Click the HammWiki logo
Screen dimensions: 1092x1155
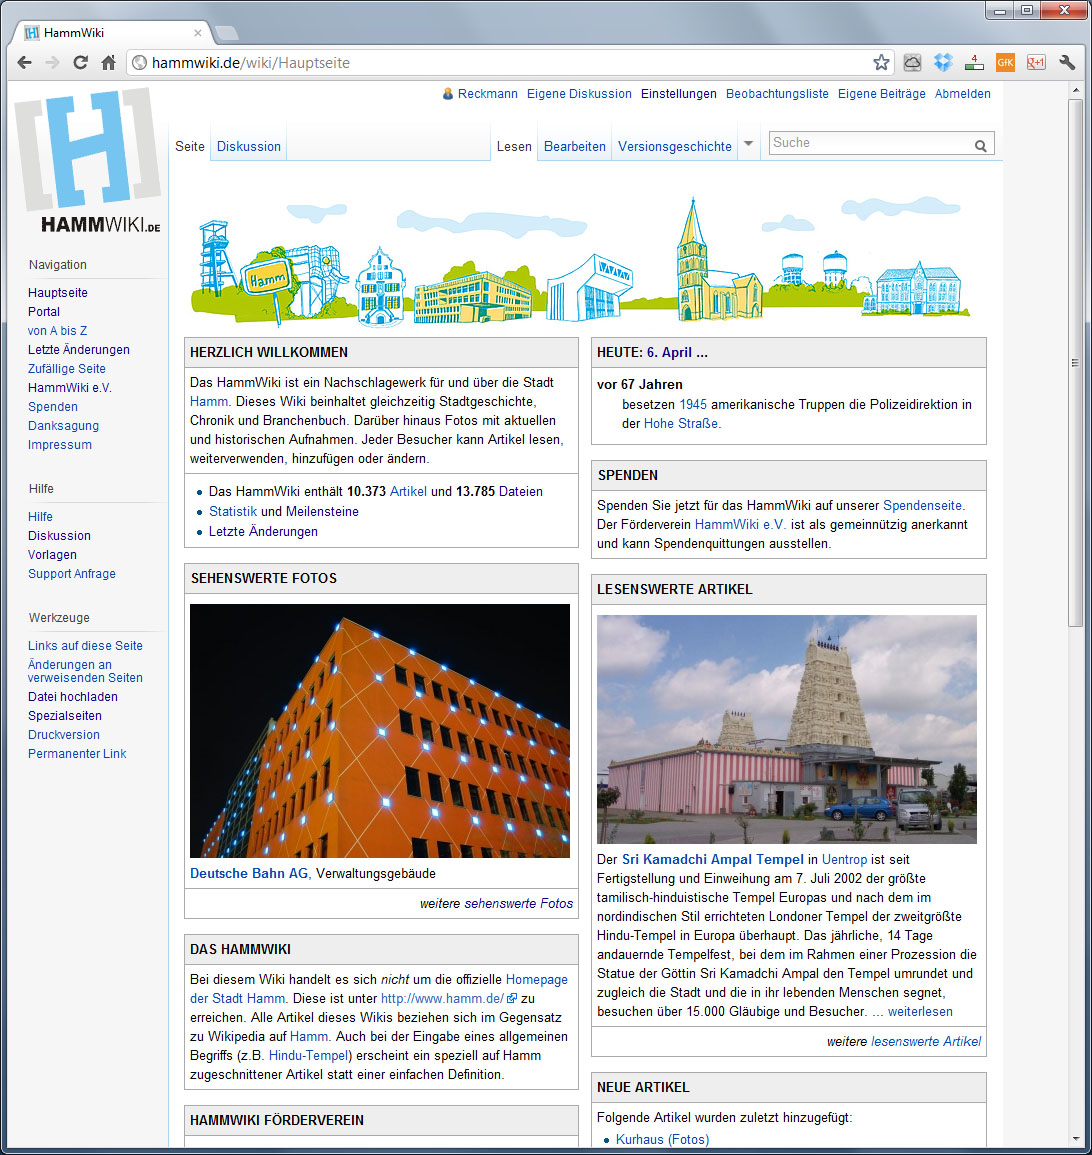click(88, 160)
